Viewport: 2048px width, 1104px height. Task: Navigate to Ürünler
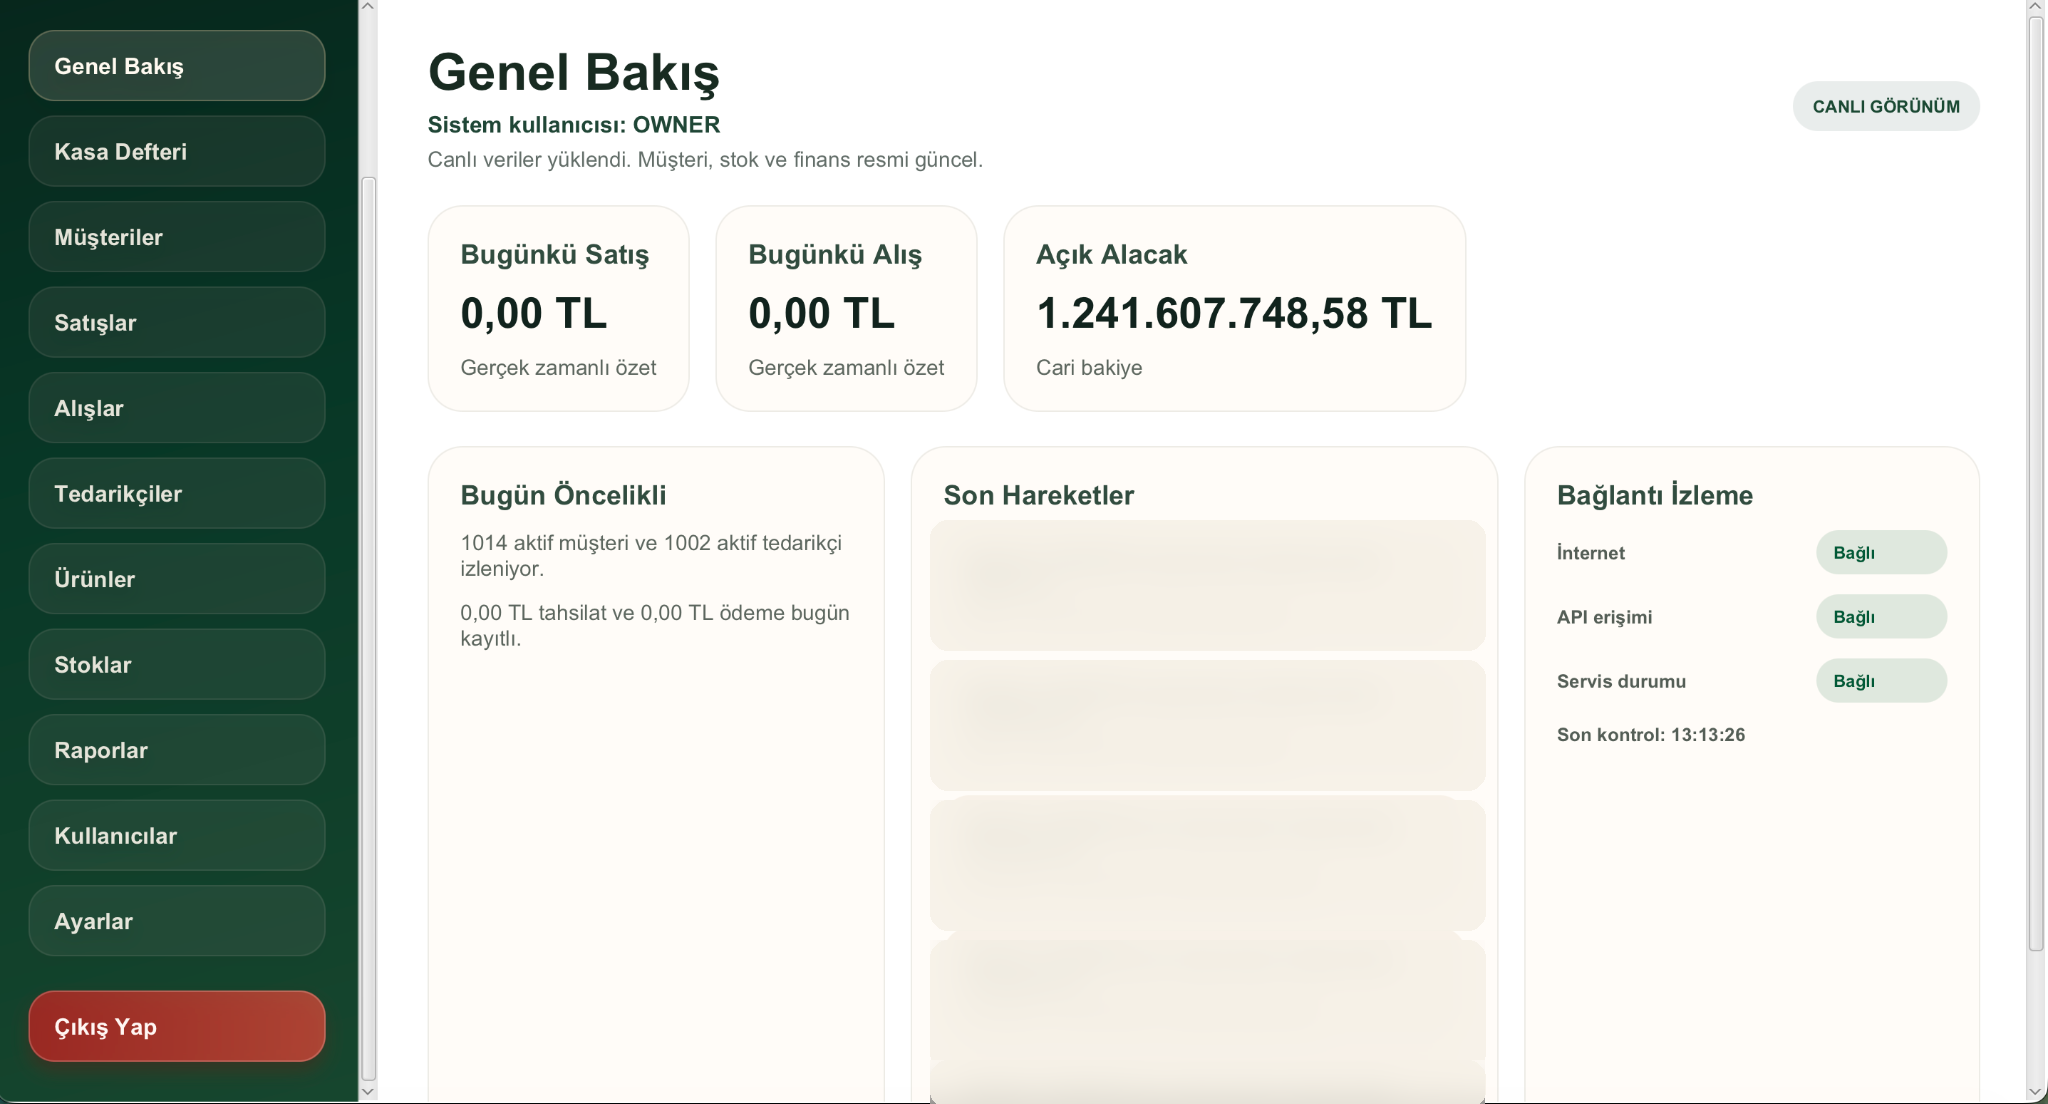coord(177,579)
